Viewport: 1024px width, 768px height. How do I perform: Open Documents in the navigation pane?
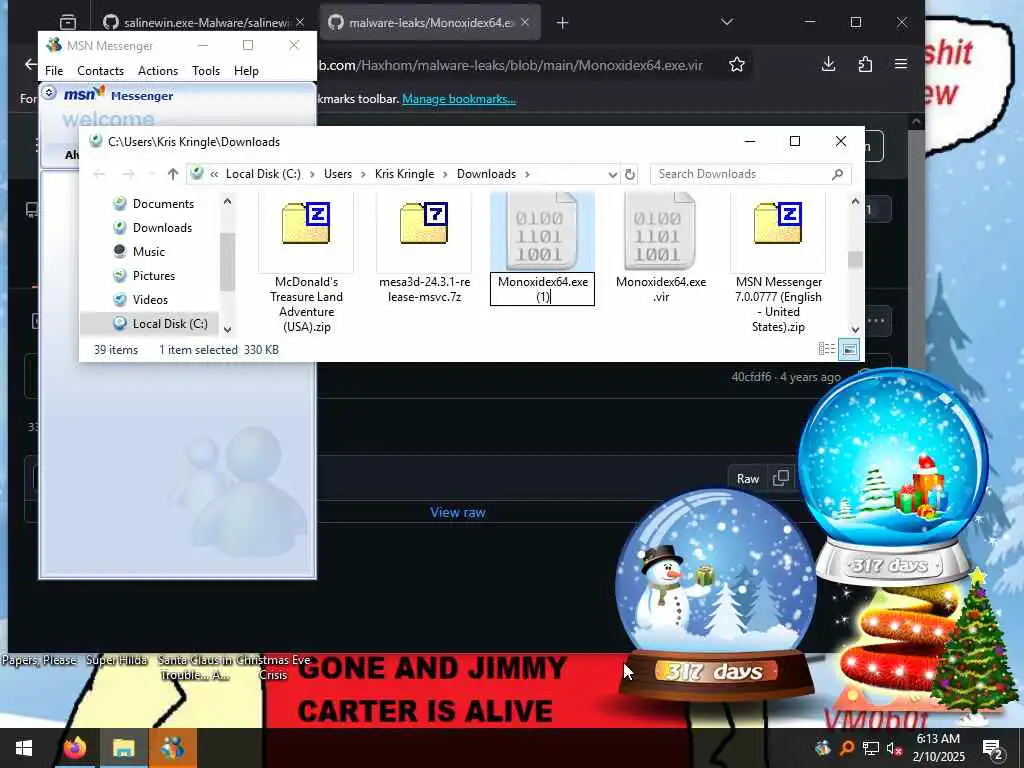pyautogui.click(x=163, y=204)
